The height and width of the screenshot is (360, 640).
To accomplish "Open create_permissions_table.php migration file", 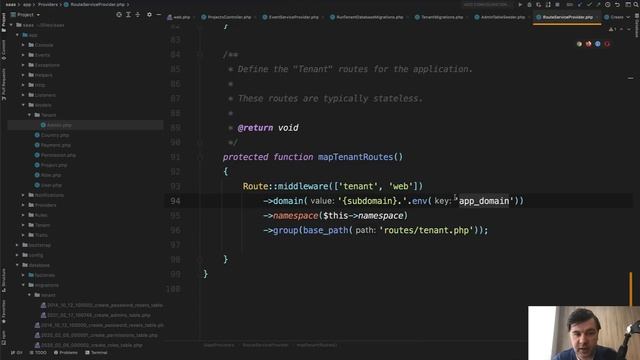I will tap(96, 335).
